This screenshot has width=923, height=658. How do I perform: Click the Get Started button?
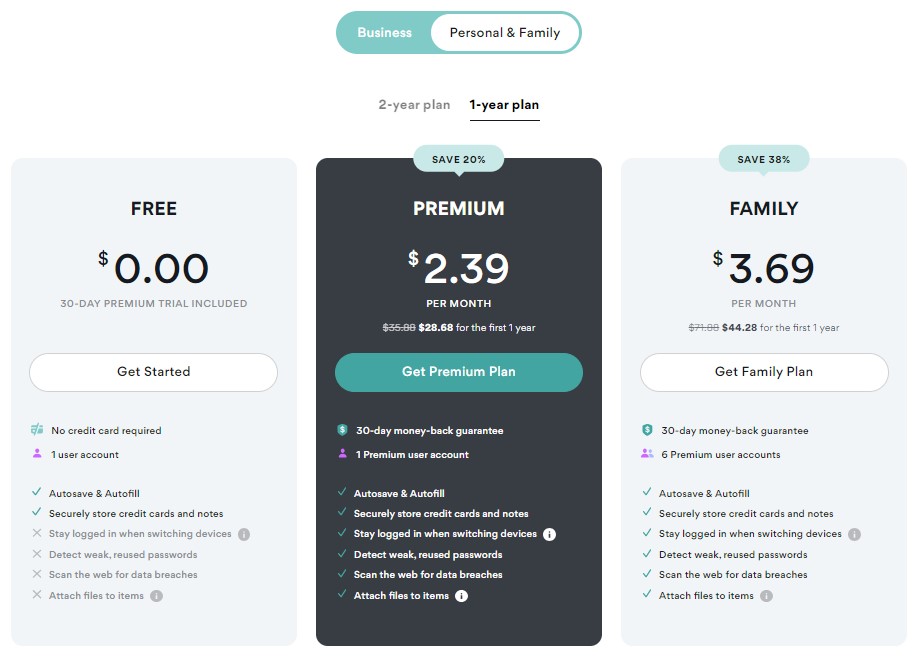pos(154,372)
